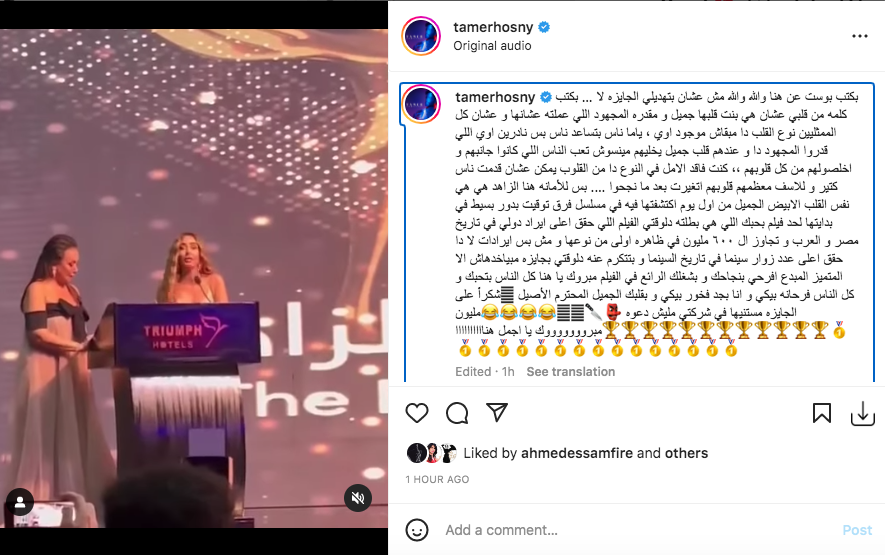Share post with paper plane icon
Screen dimensions: 885x555
497,413
